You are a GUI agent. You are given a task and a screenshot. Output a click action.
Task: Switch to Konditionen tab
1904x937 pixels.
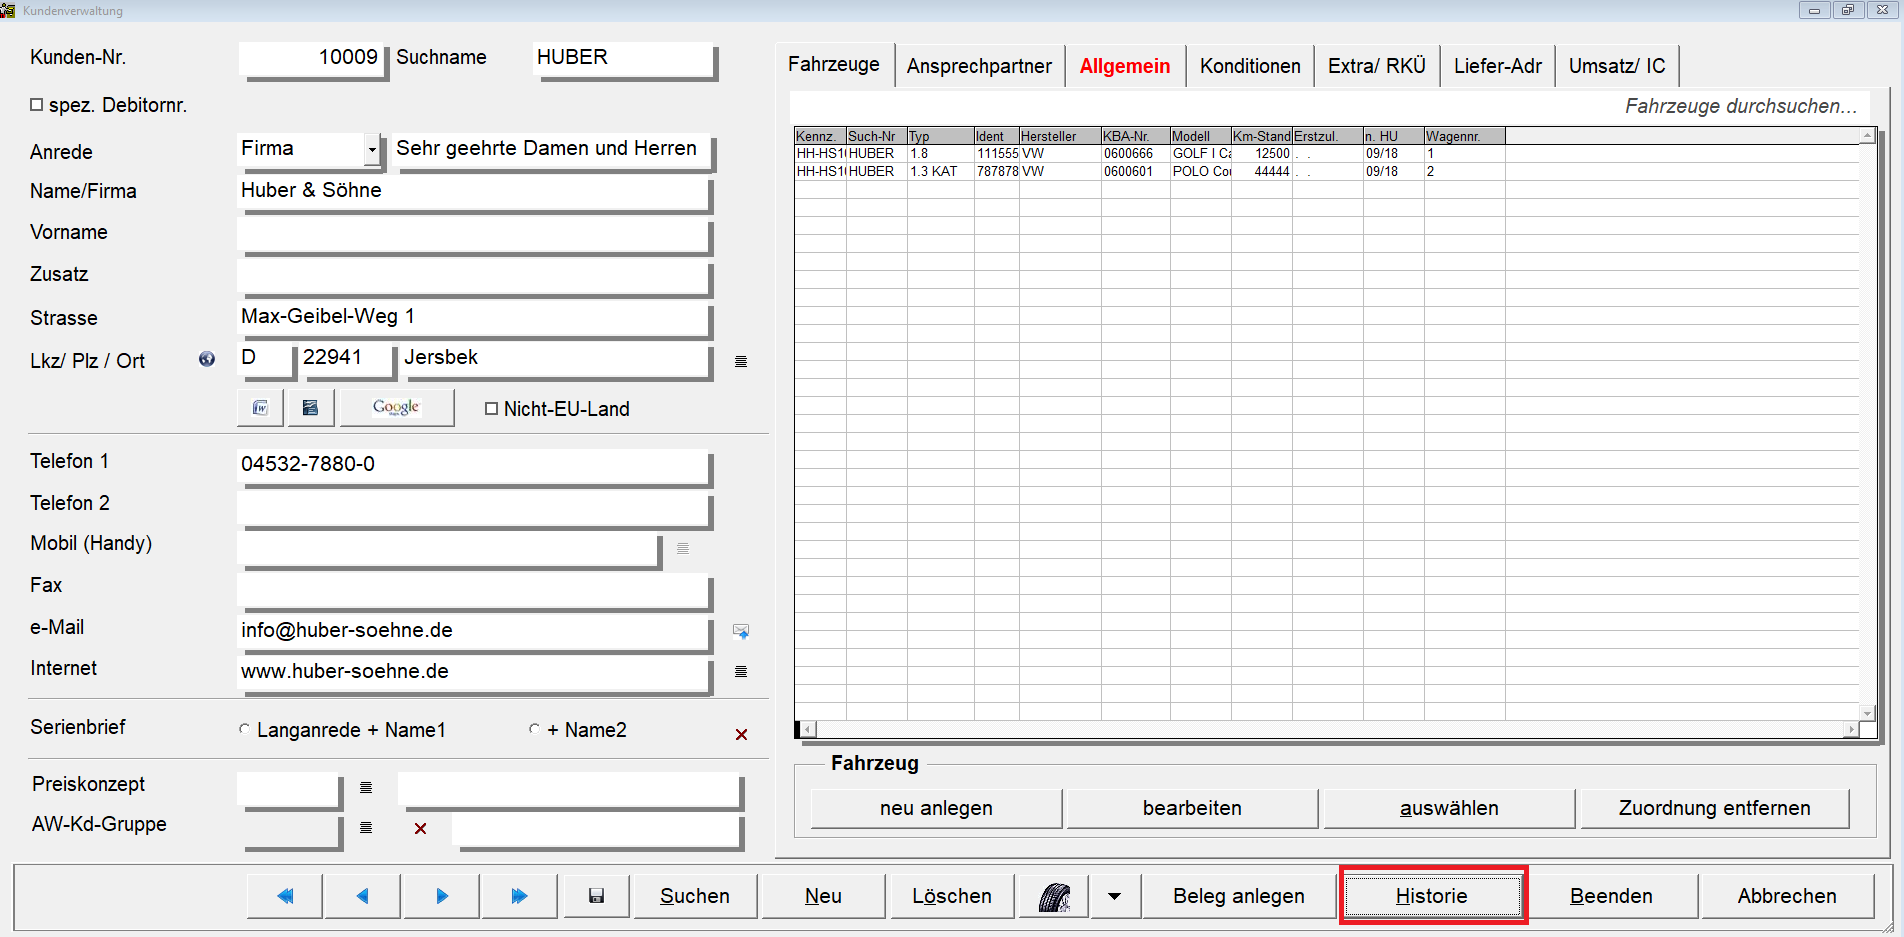(x=1250, y=66)
